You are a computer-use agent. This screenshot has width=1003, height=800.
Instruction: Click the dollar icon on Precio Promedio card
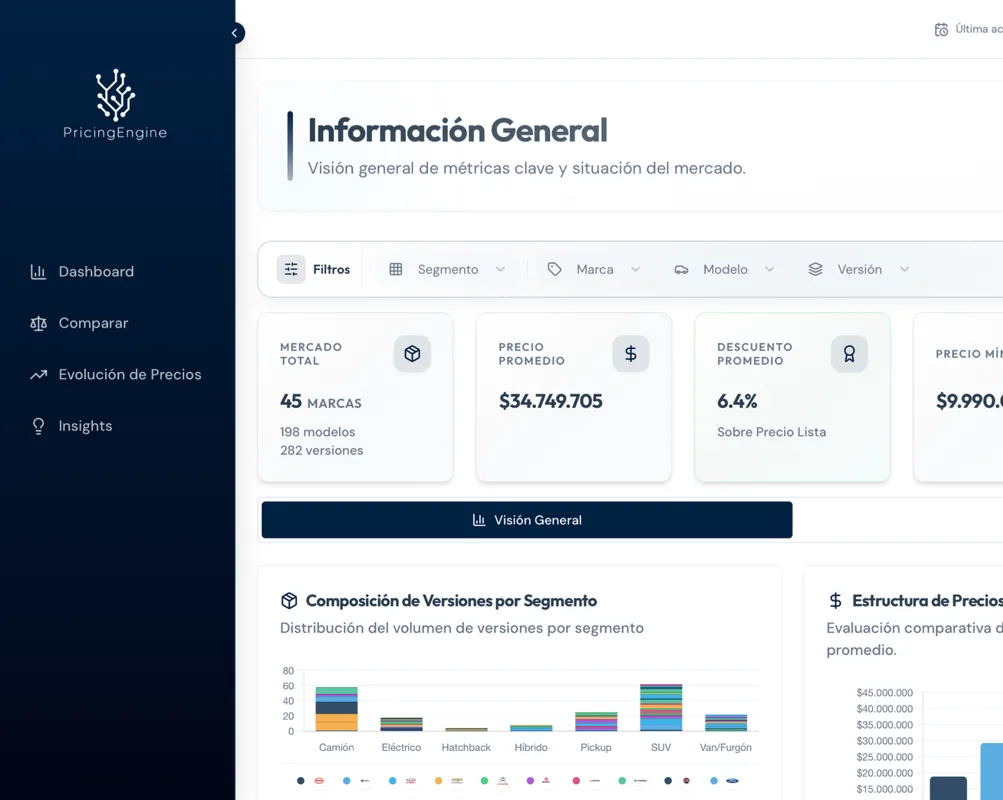pos(631,354)
